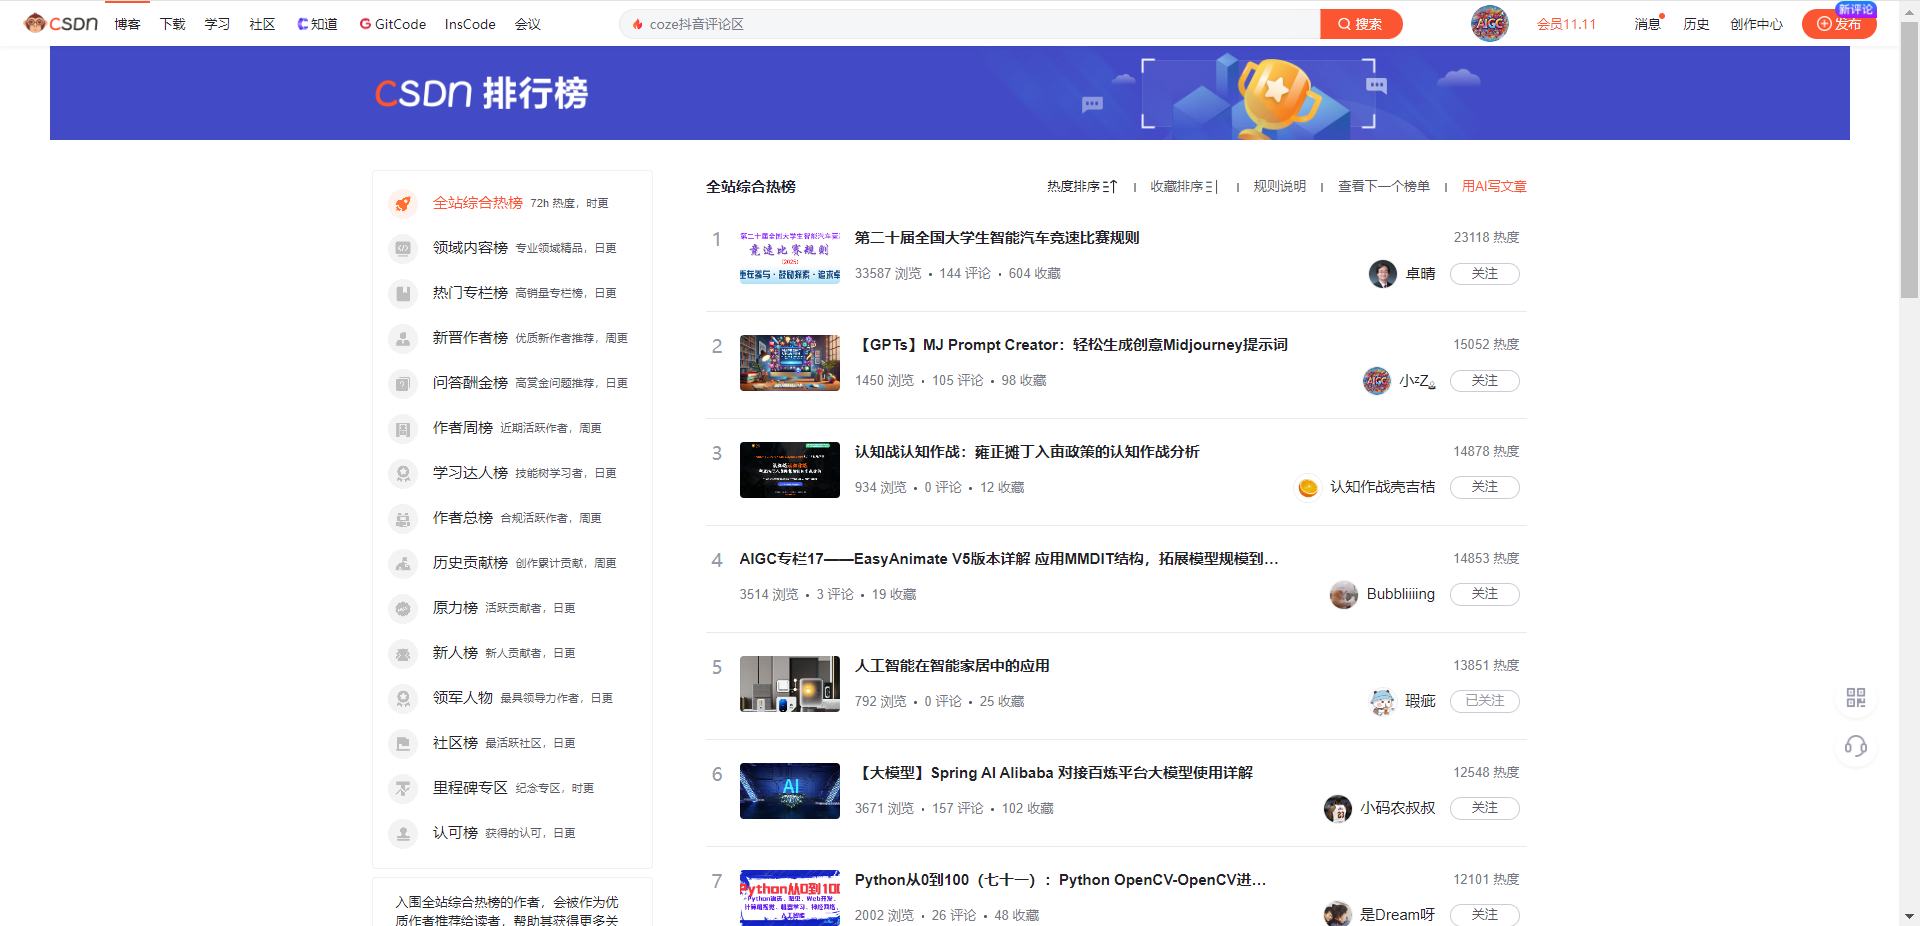Screen dimensions: 1920x926
Task: Click the CSDN logo icon
Action: point(61,23)
